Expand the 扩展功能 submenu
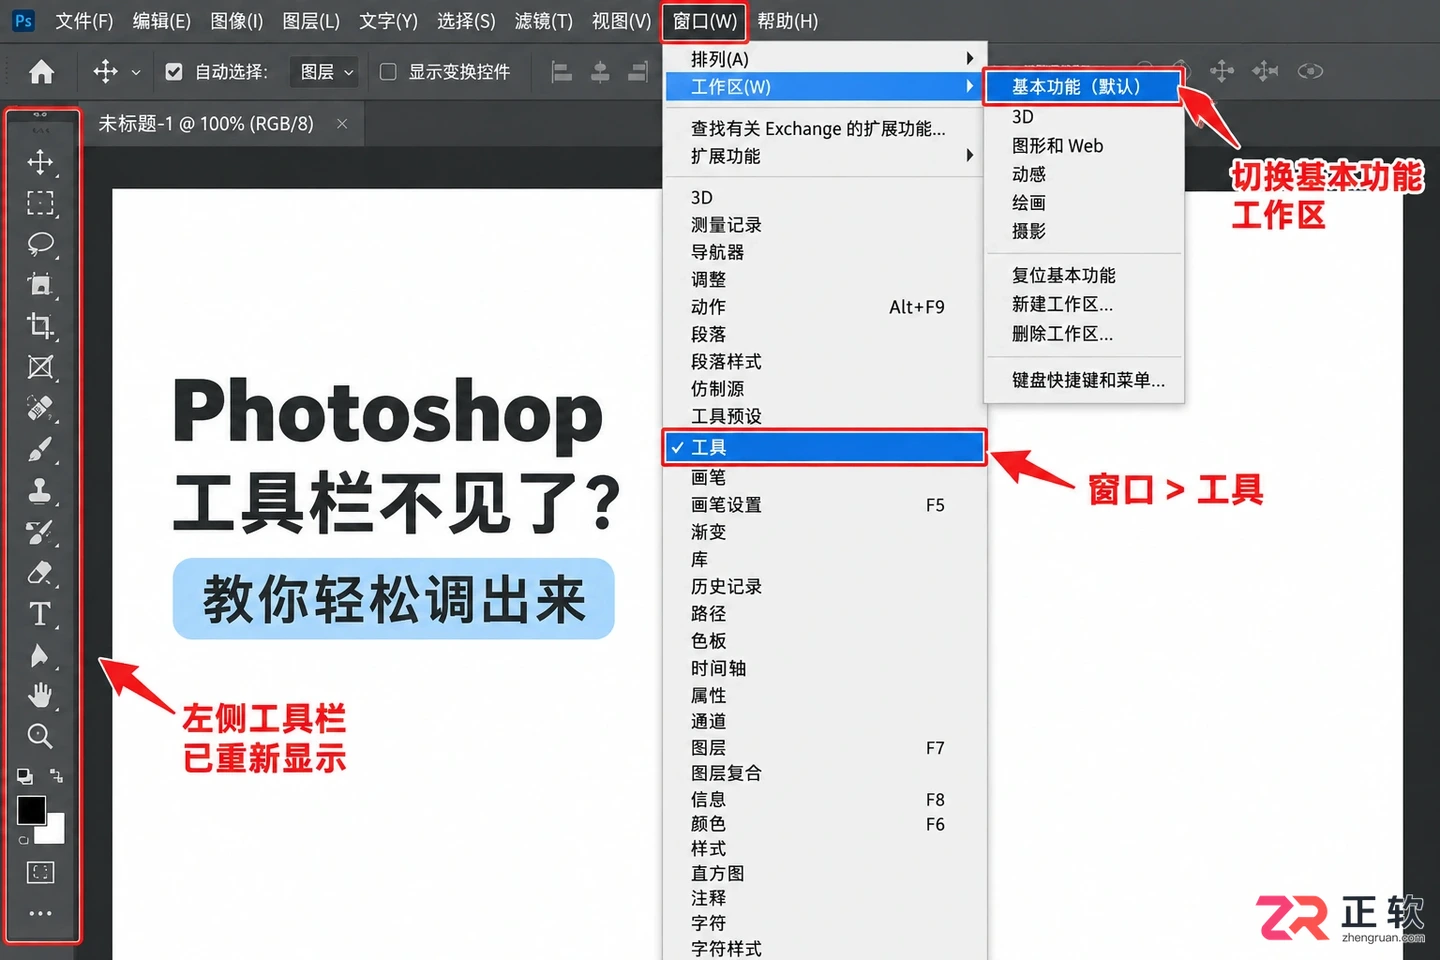Viewport: 1440px width, 960px height. pos(826,156)
